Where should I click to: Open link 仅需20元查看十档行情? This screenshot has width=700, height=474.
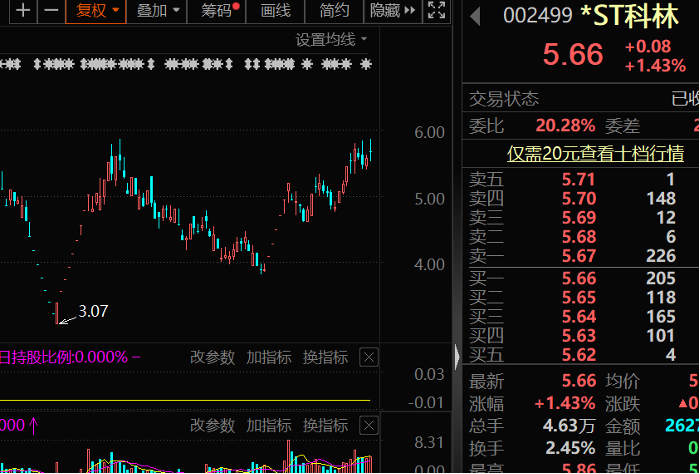coord(595,154)
